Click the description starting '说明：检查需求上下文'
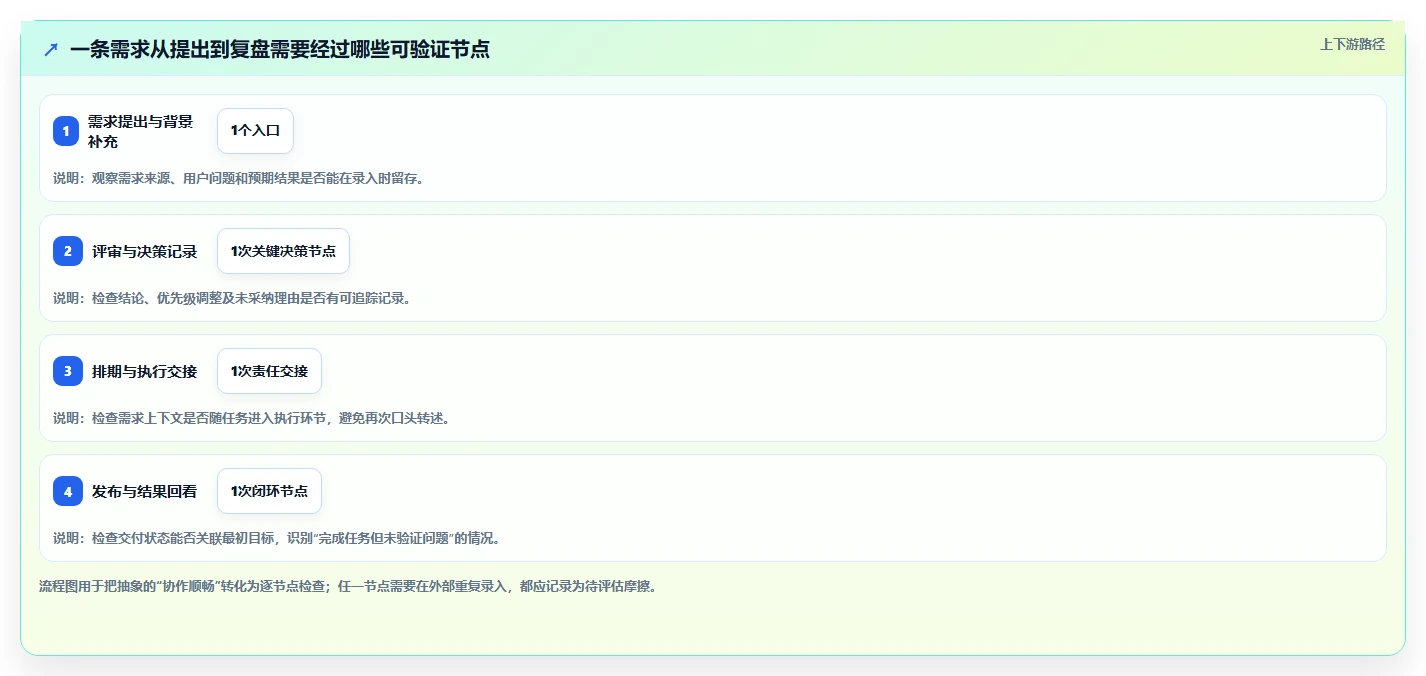Image resolution: width=1426 pixels, height=676 pixels. pos(251,418)
